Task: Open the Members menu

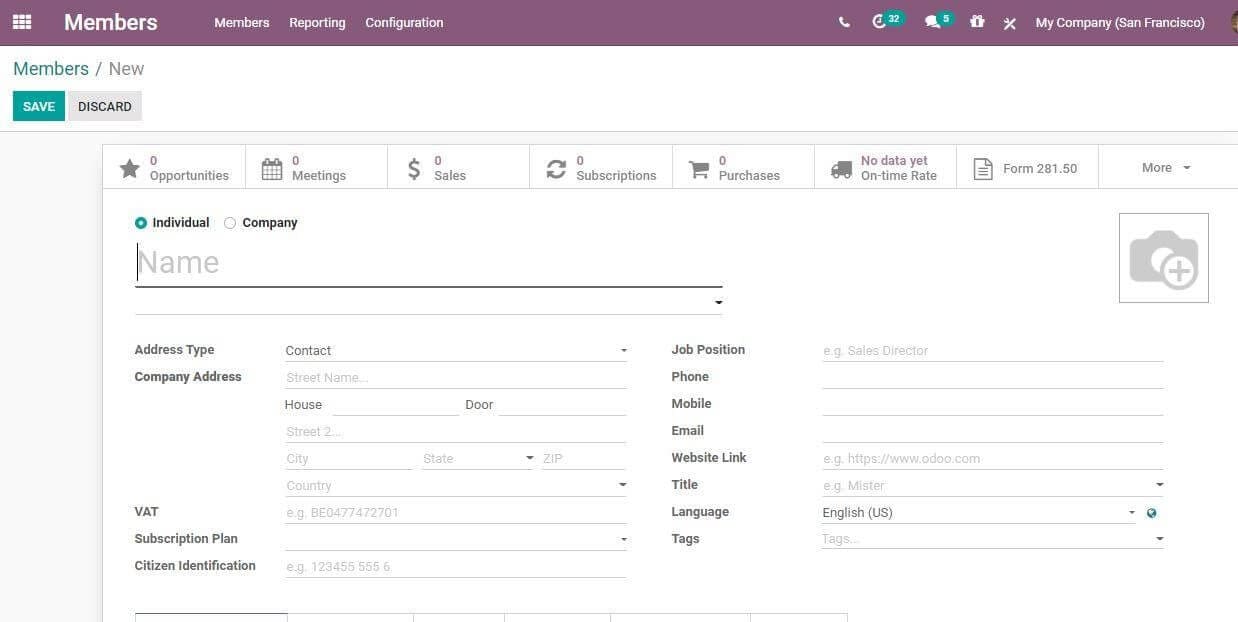Action: [242, 22]
